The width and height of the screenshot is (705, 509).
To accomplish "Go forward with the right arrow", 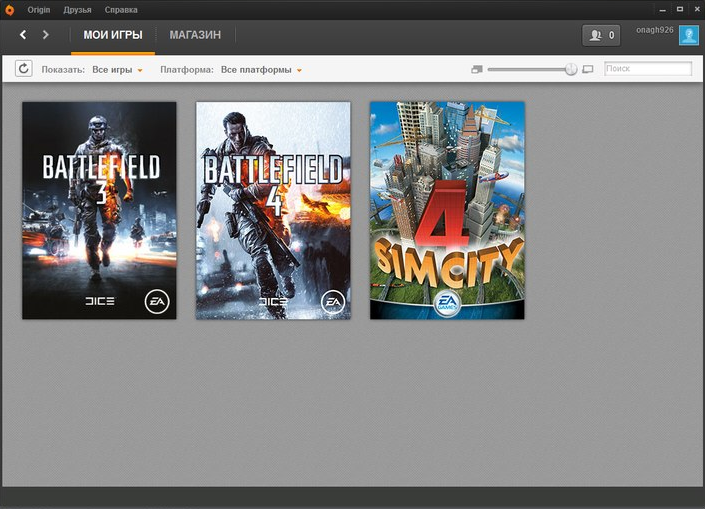I will tap(45, 35).
